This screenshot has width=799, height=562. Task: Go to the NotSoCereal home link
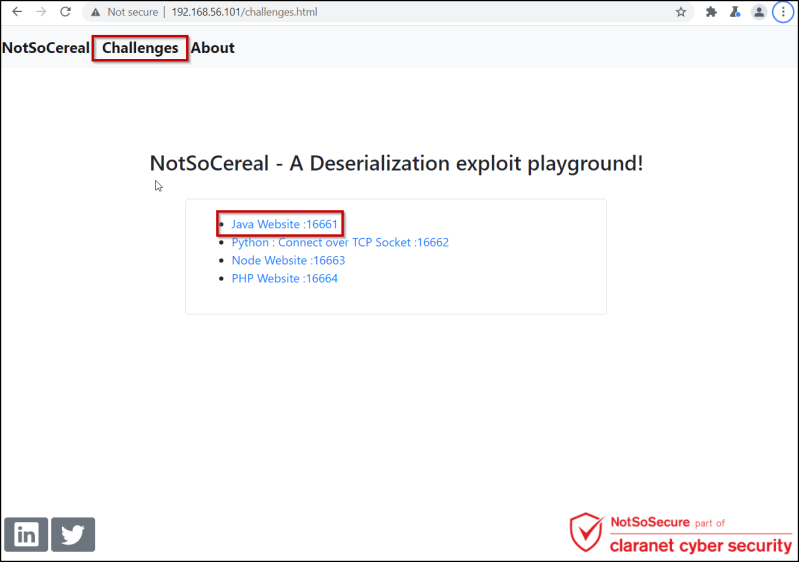click(46, 48)
